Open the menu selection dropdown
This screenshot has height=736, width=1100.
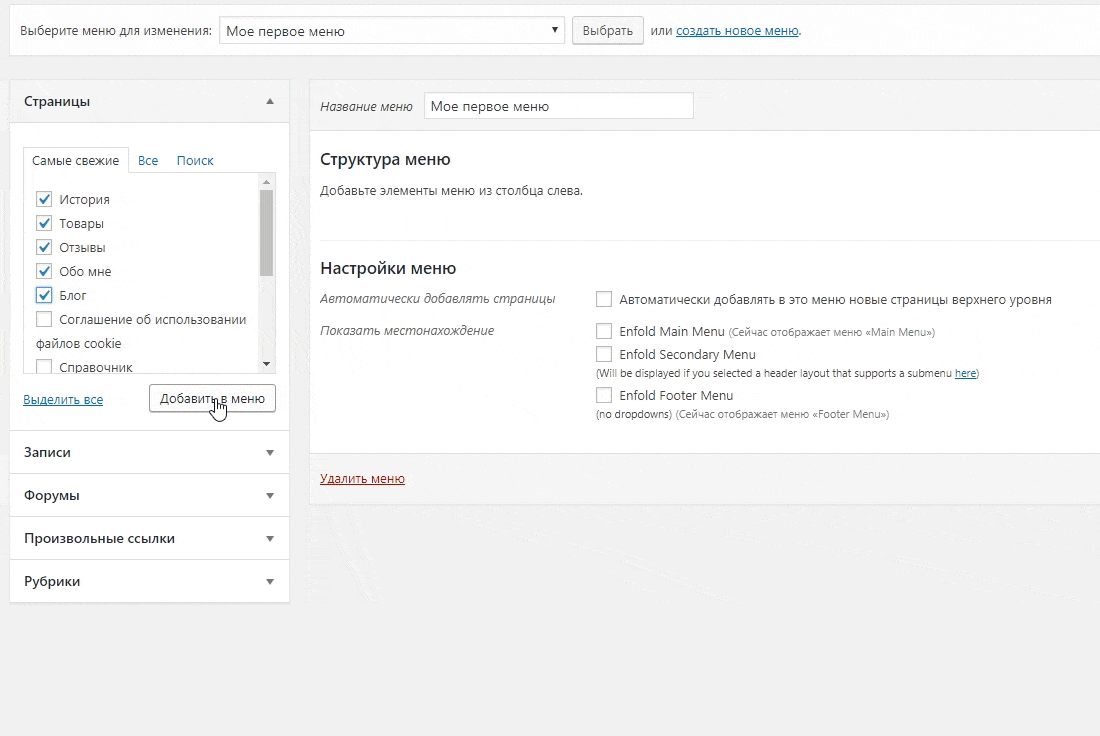(391, 31)
